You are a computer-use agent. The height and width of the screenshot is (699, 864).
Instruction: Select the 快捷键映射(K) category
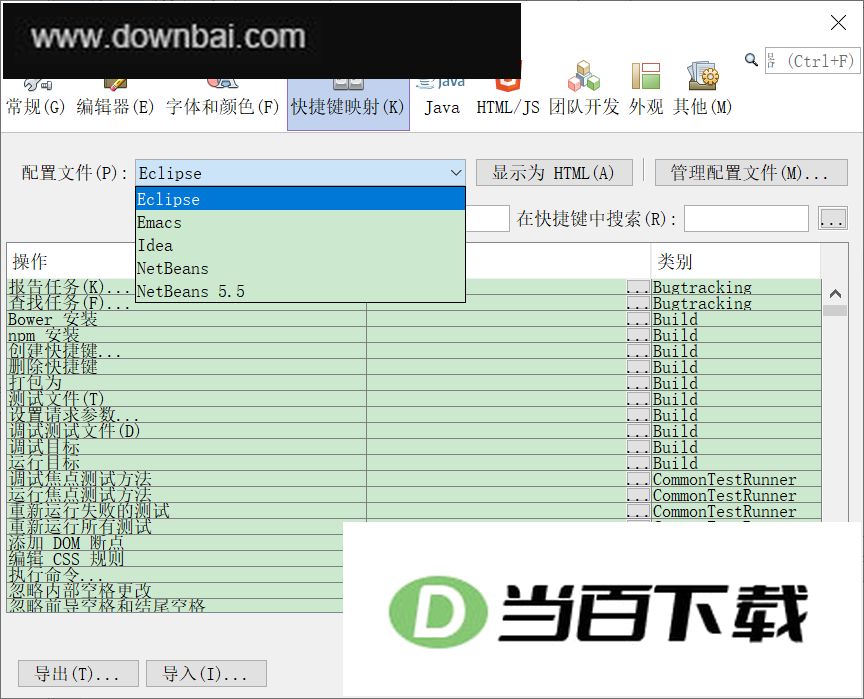coord(348,104)
